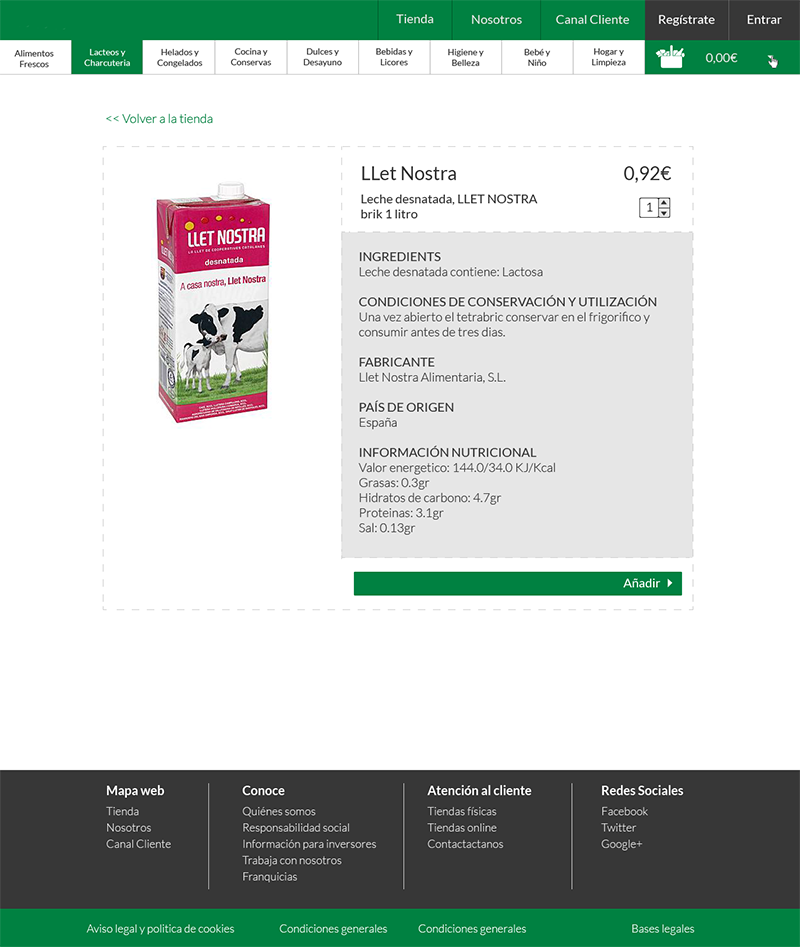Viewport: 800px width, 947px height.
Task: Click the Llet Nostra milk carton image
Action: (x=213, y=302)
